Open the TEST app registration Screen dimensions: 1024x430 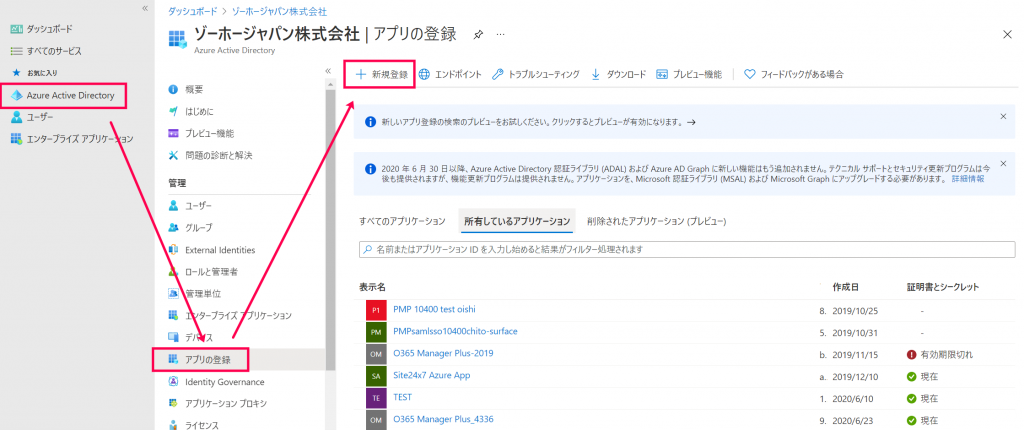pos(402,397)
